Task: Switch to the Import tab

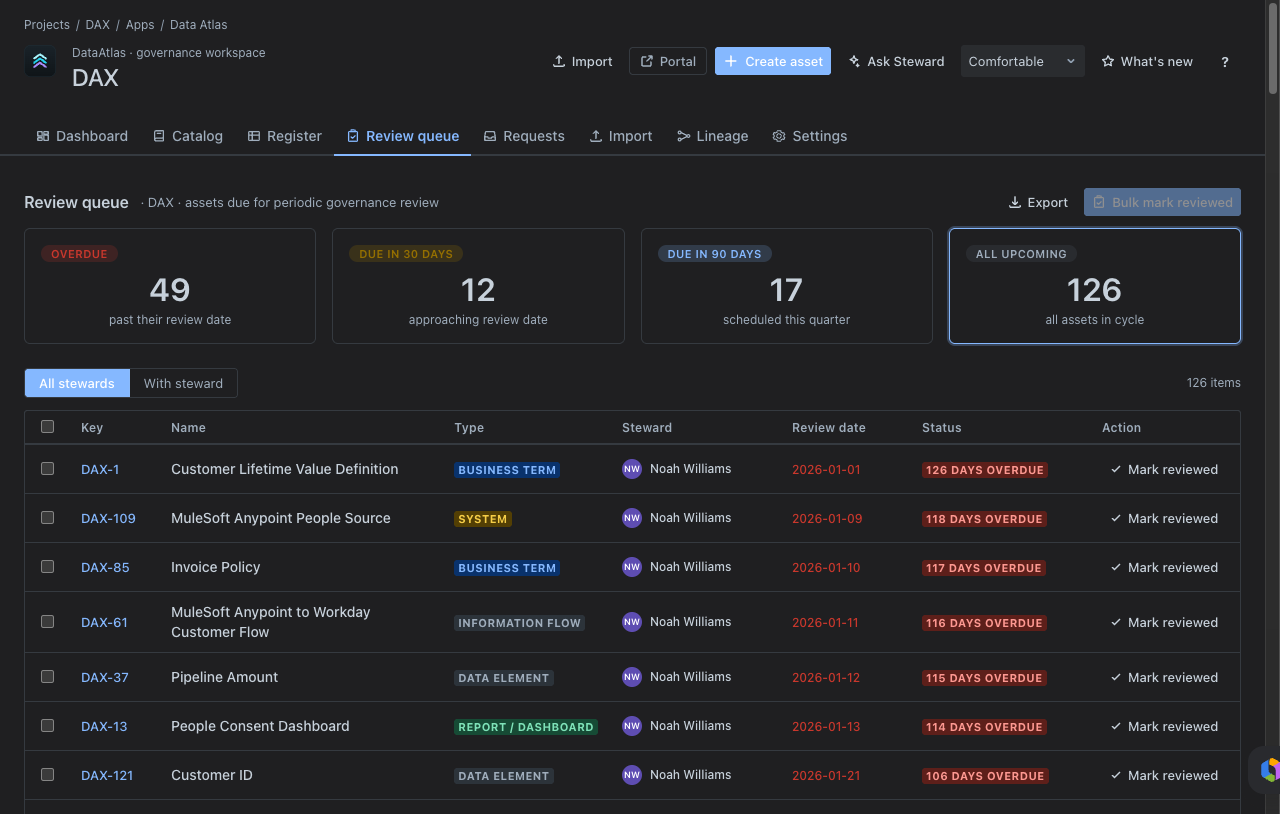Action: 621,136
